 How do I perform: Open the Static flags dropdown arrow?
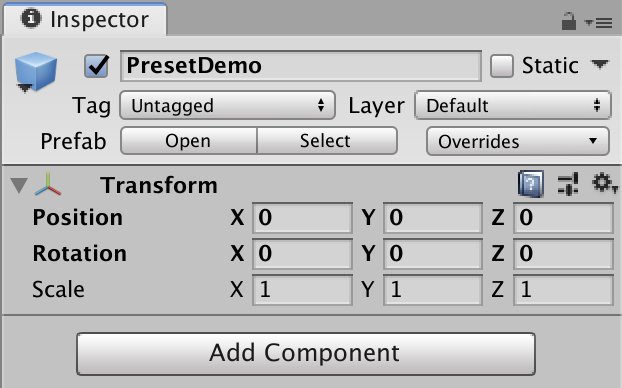[599, 64]
